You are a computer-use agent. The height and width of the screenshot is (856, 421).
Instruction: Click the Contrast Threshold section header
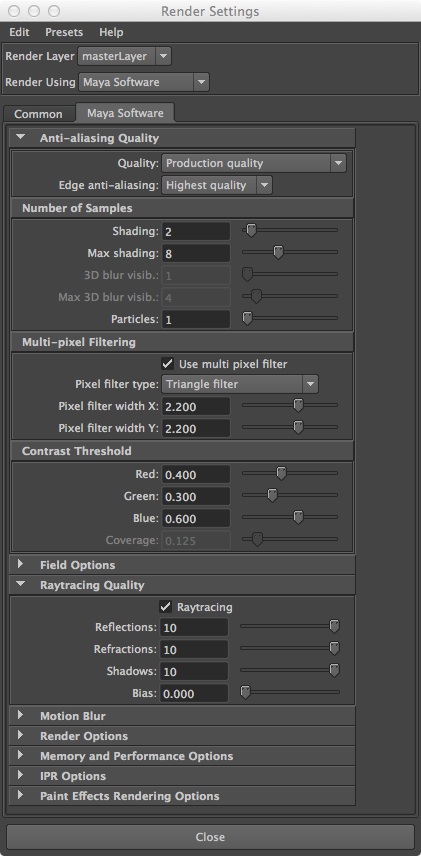point(182,451)
